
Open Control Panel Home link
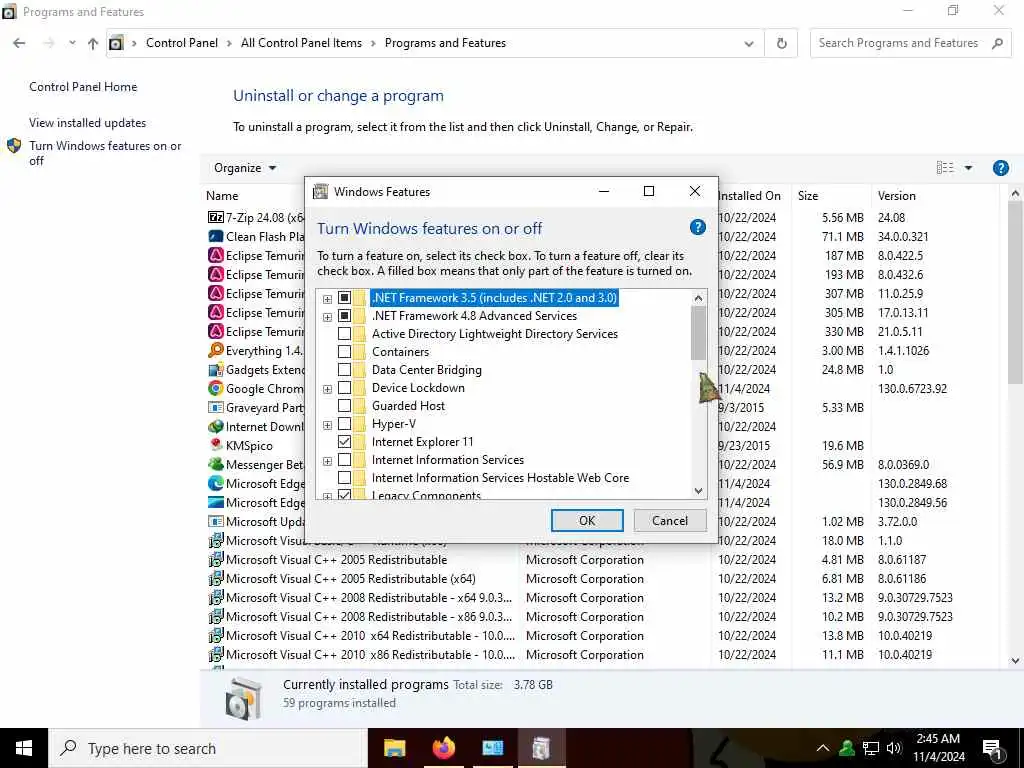tap(83, 87)
